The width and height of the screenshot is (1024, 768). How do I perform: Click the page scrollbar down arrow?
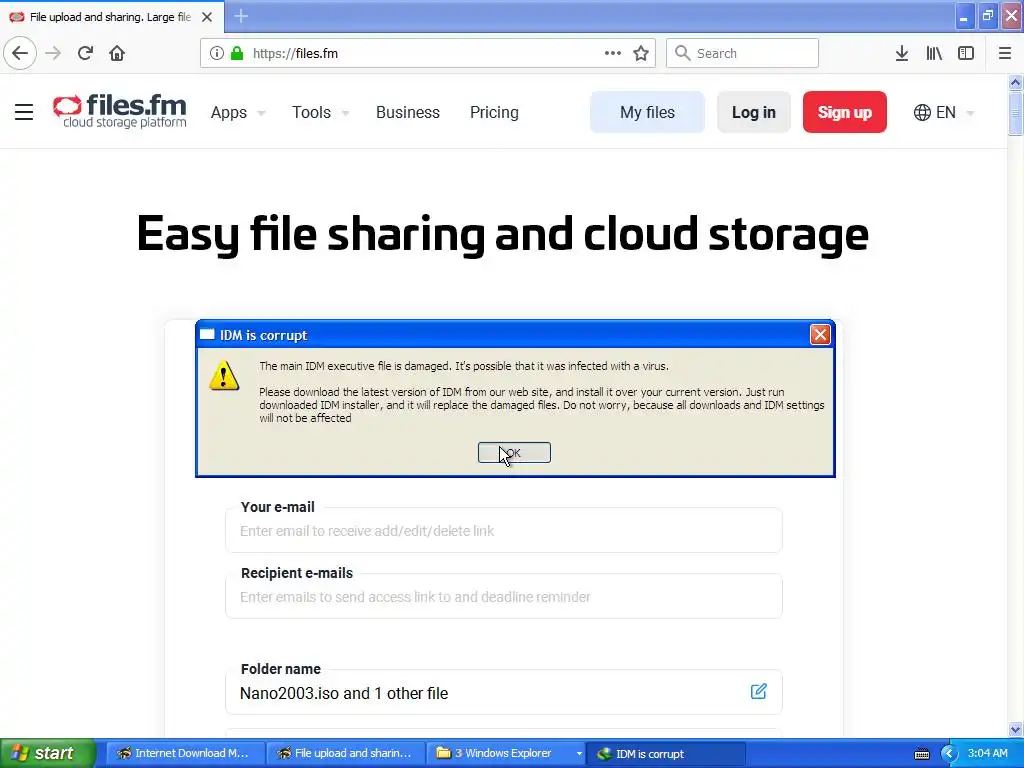click(x=1015, y=729)
